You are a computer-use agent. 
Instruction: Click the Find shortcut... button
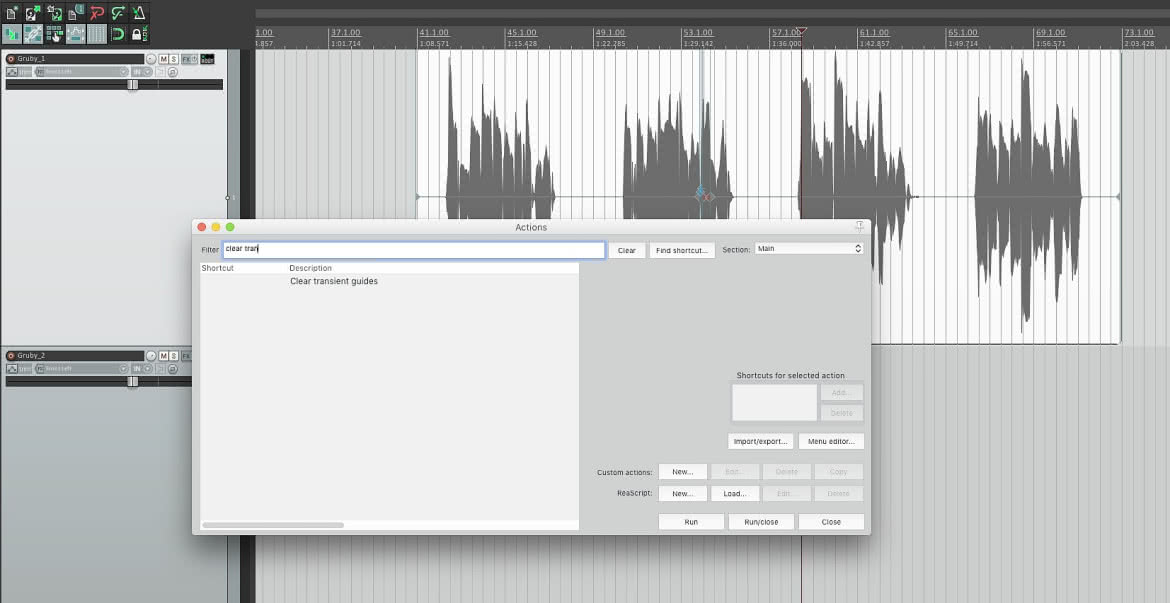[682, 250]
